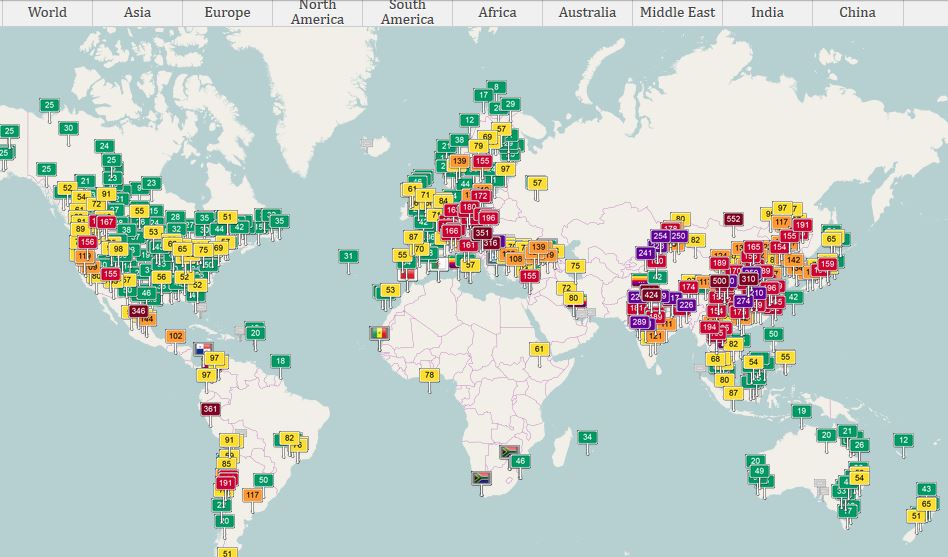Click the green 46 marker in southern Africa
Viewport: 948px width, 557px height.
(x=519, y=461)
